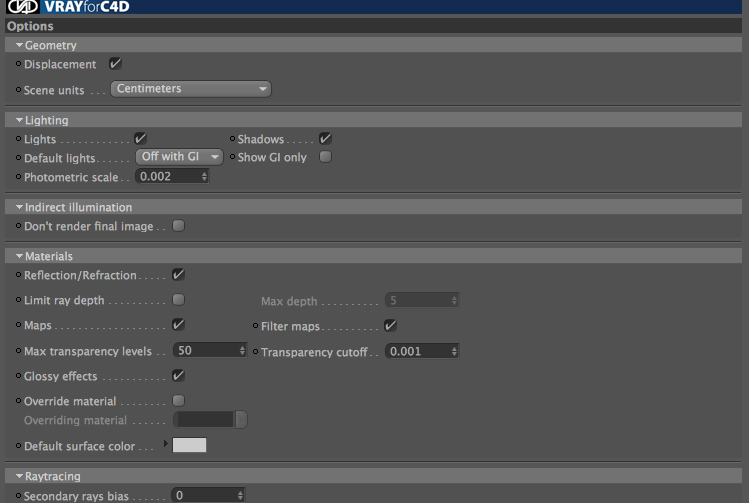This screenshot has height=503, width=749.
Task: Expand Default surface color disclosure arrow
Action: coord(166,444)
